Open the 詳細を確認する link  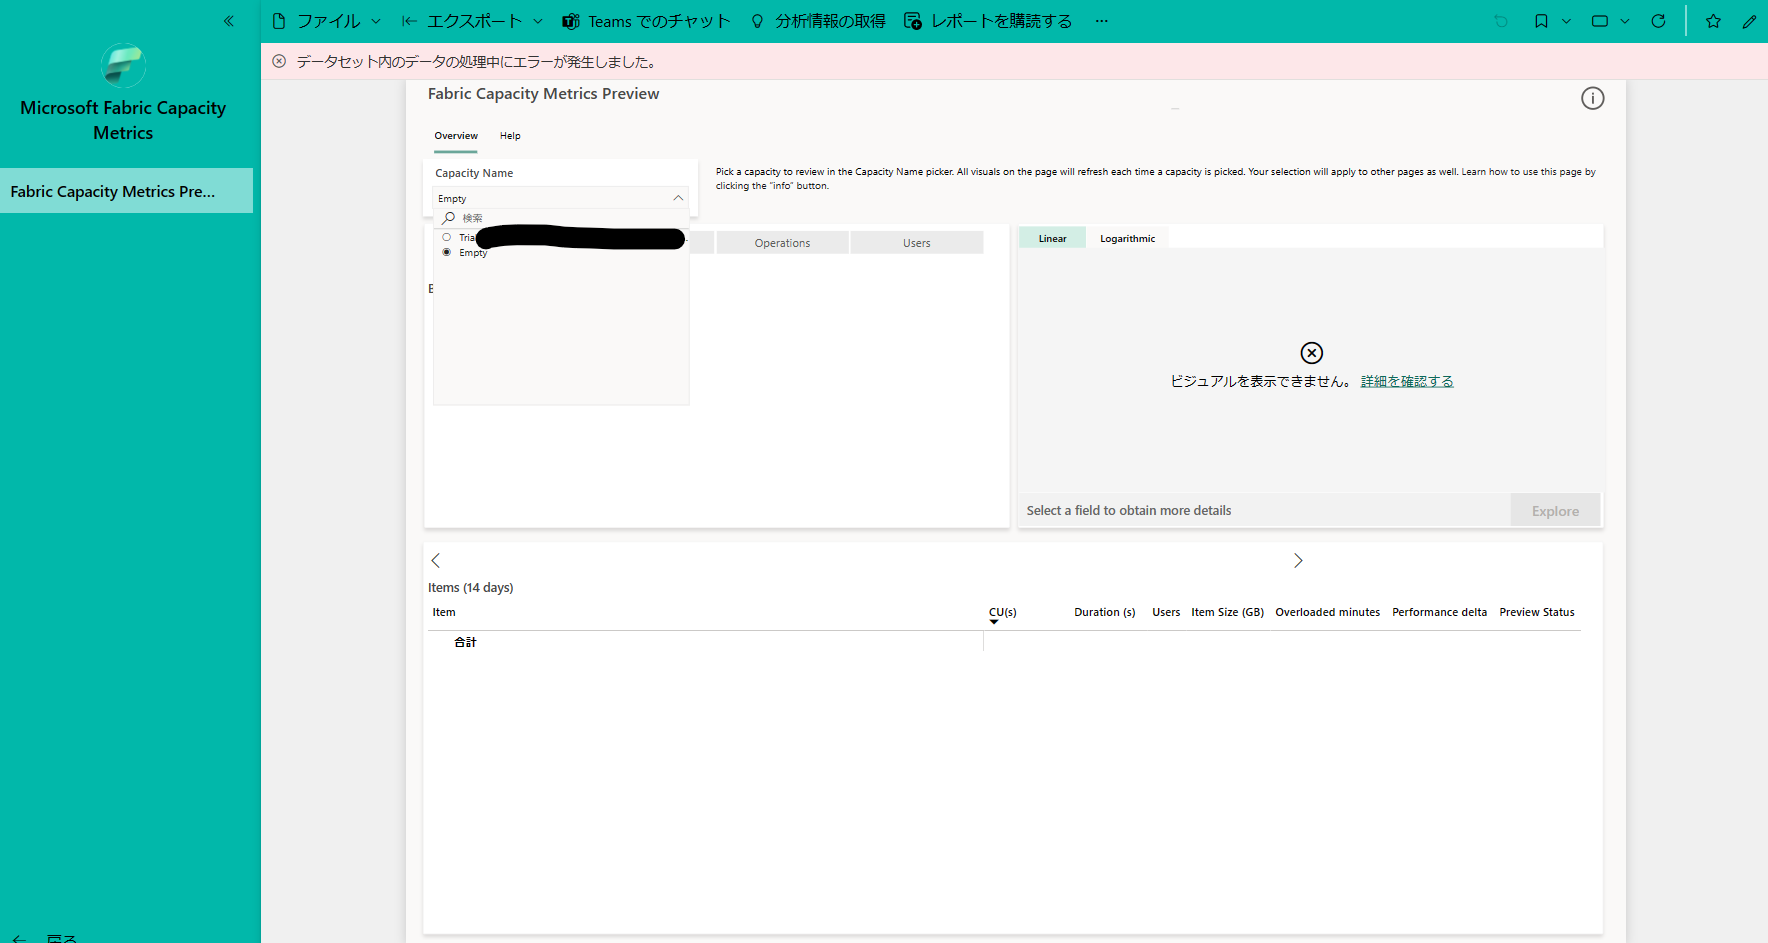point(1407,381)
